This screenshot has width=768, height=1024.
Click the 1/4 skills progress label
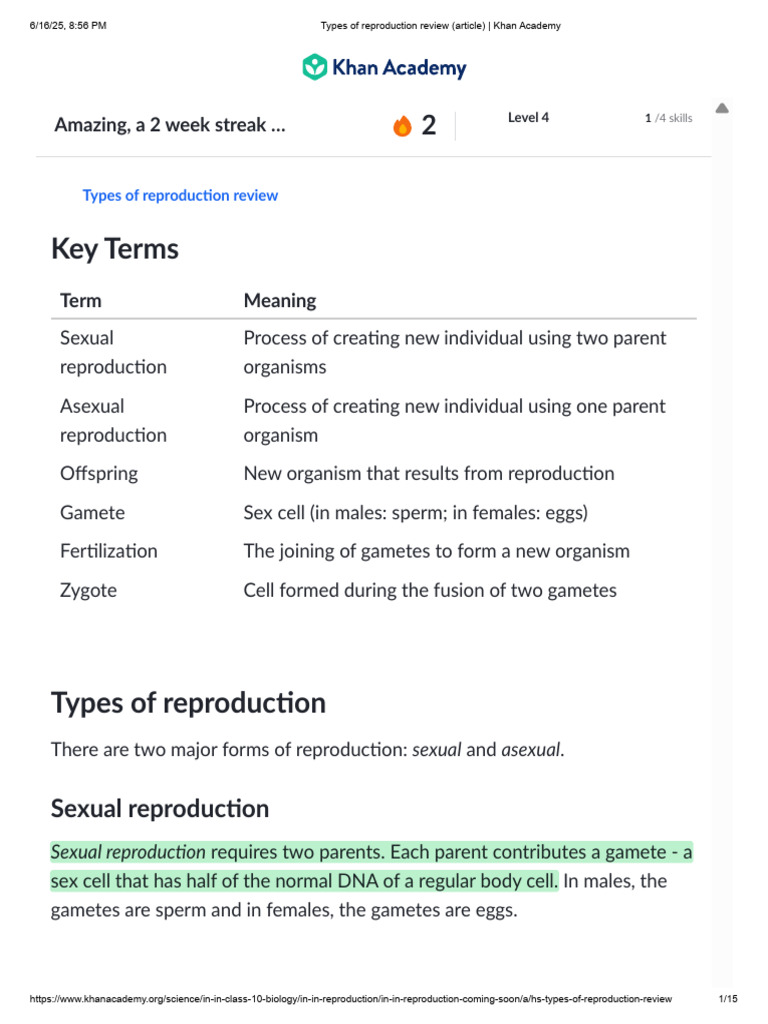(668, 118)
